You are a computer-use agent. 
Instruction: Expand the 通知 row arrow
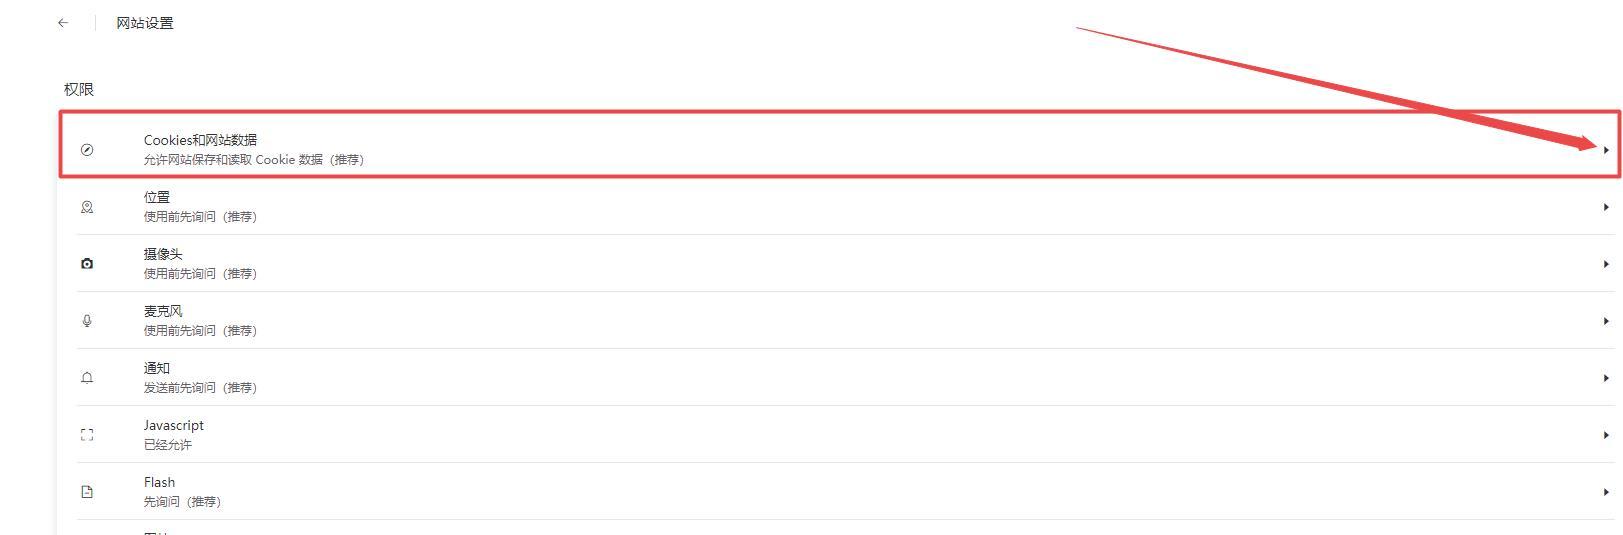click(1606, 378)
